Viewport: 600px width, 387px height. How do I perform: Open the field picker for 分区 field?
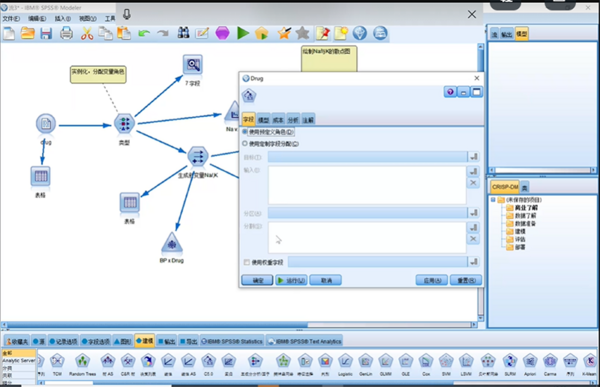coord(474,213)
